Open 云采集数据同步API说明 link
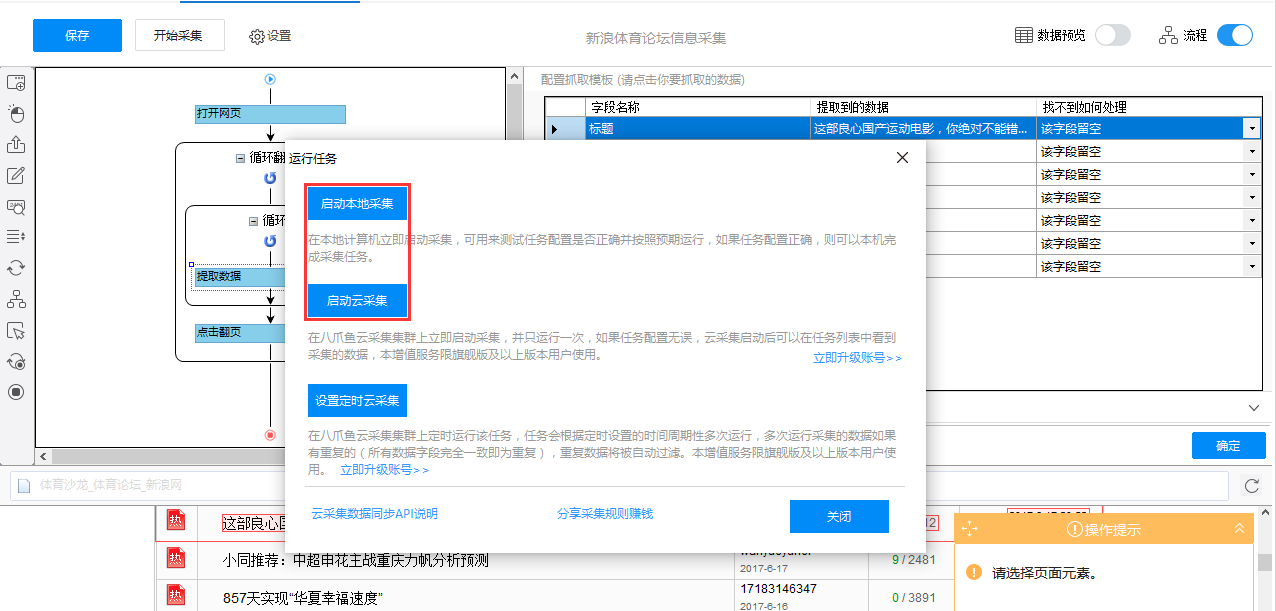Viewport: 1276px width, 611px height. 374,514
